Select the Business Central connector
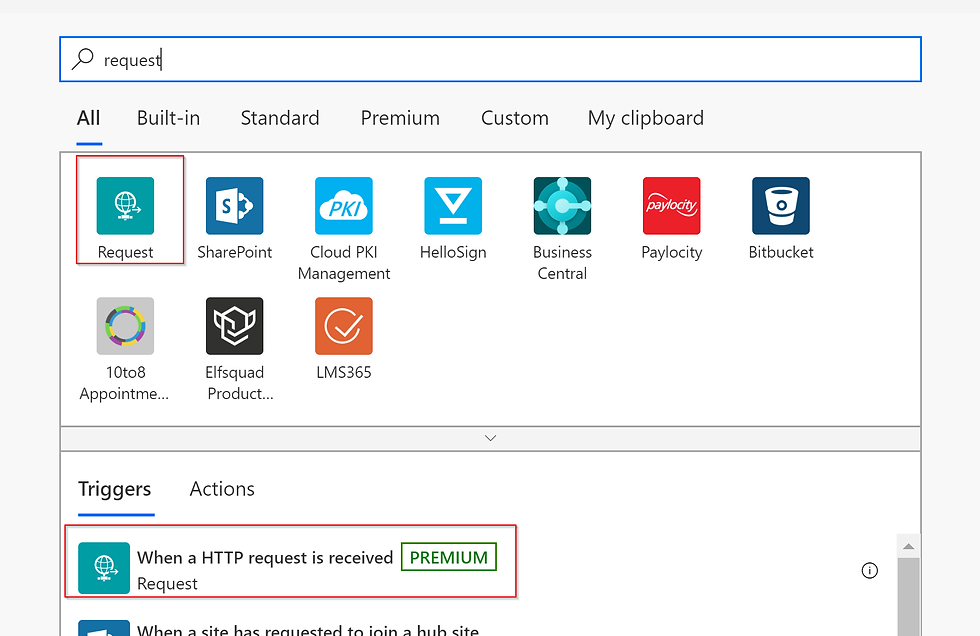The image size is (980, 636). [562, 206]
